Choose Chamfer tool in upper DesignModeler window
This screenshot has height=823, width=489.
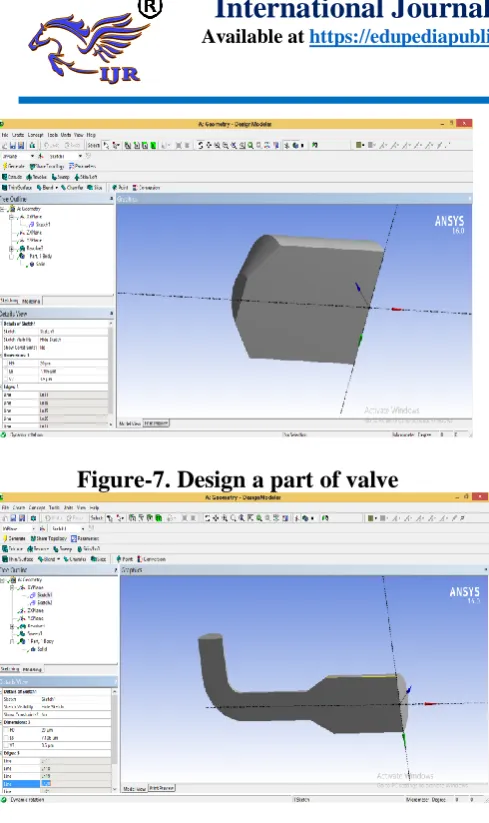72,187
